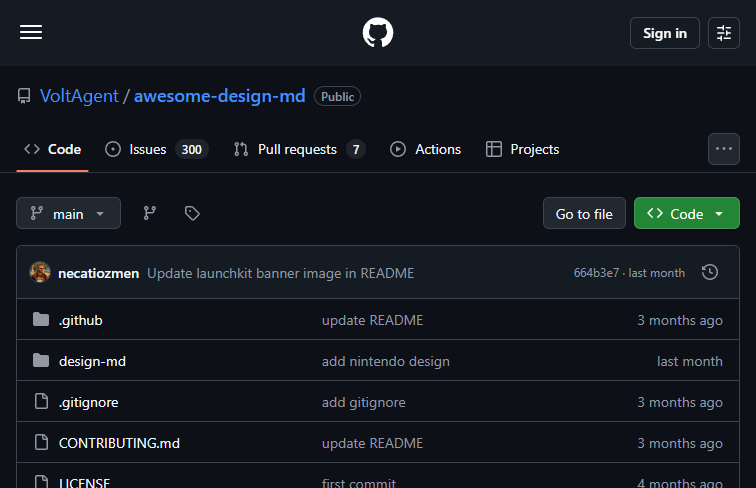Open the green Code clone dropdown

[x=687, y=213]
